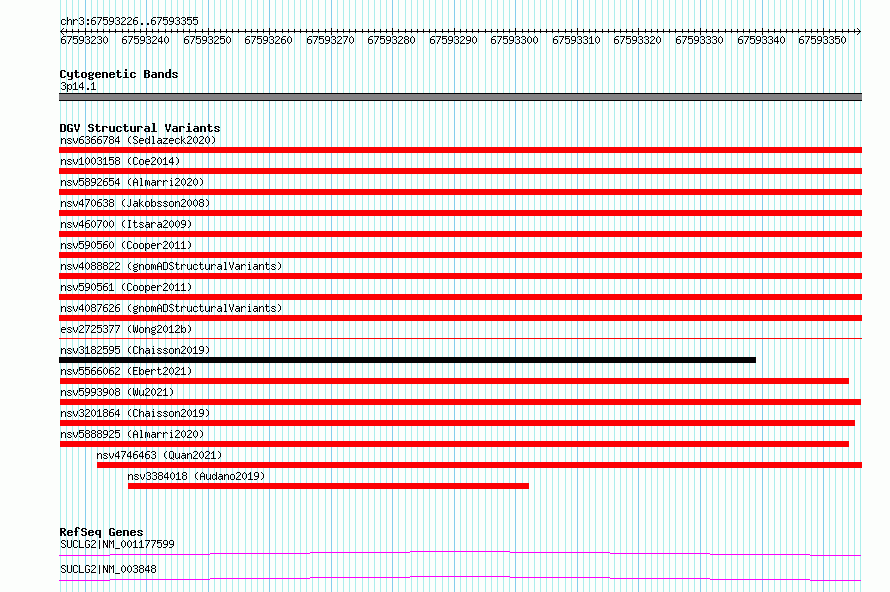Open SUCLG2|NM_003848 gene label
The width and height of the screenshot is (890, 592).
(x=108, y=569)
